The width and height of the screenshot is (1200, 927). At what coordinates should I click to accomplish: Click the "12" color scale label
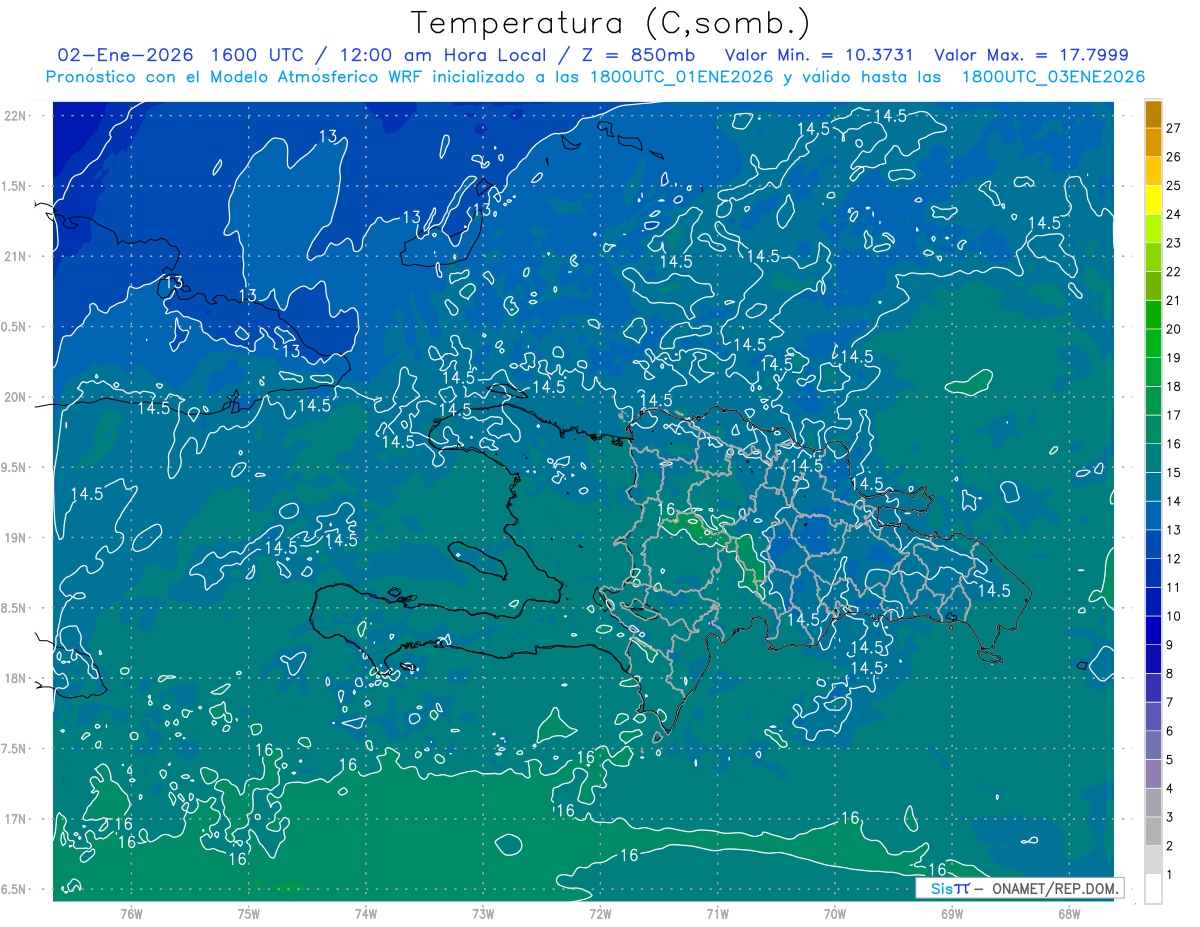click(1174, 558)
